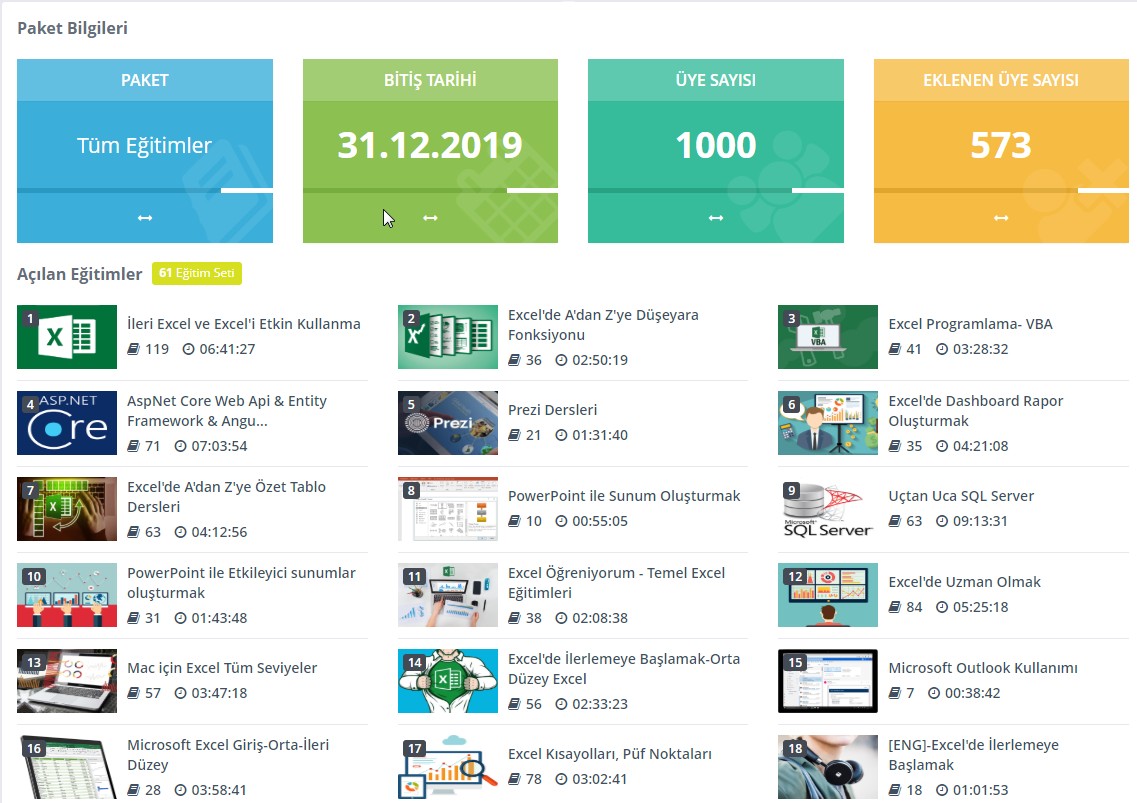The width and height of the screenshot is (1137, 803).
Task: Select PowerPoint ile Sunum Oluşturmak title
Action: (623, 496)
